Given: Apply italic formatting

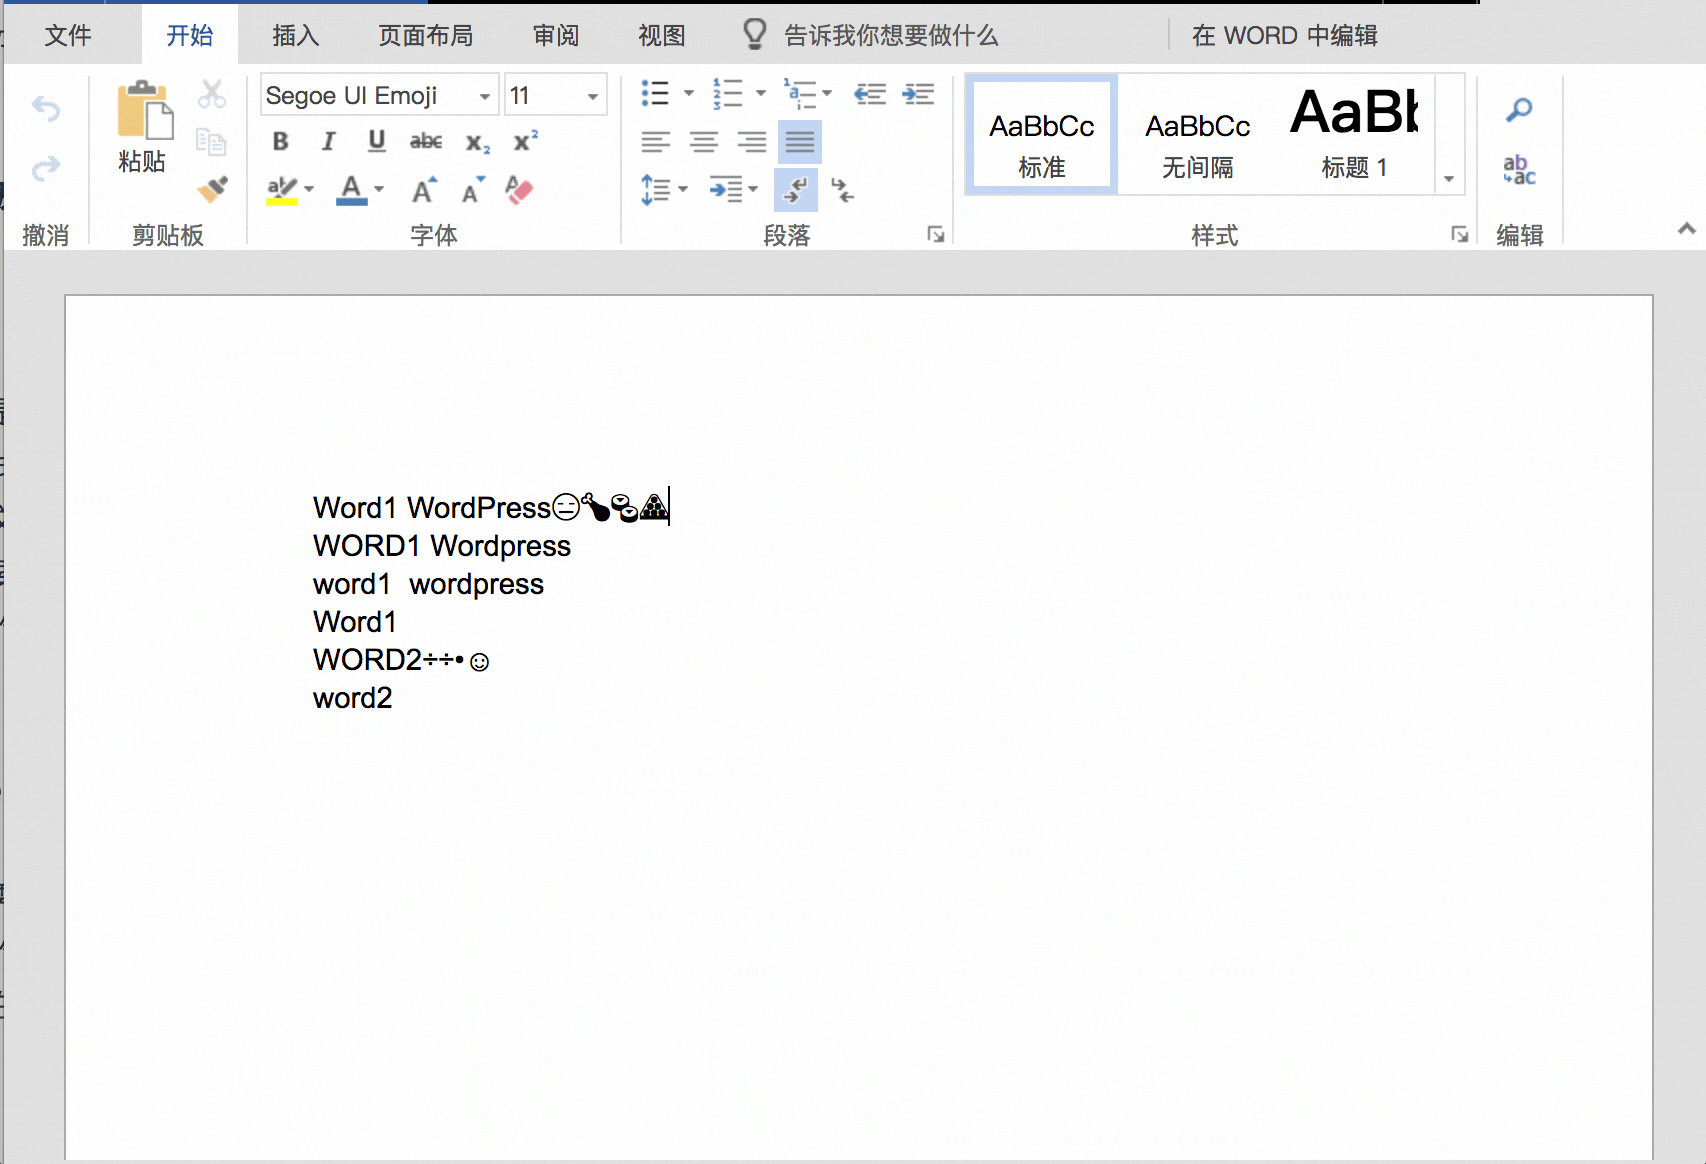Looking at the screenshot, I should point(328,141).
